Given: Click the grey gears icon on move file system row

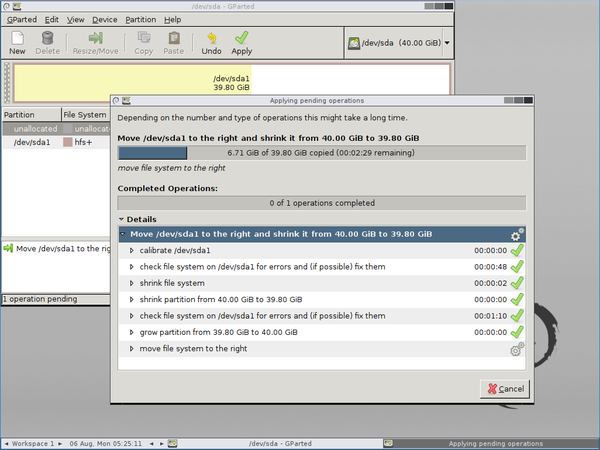Looking at the screenshot, I should click(517, 349).
